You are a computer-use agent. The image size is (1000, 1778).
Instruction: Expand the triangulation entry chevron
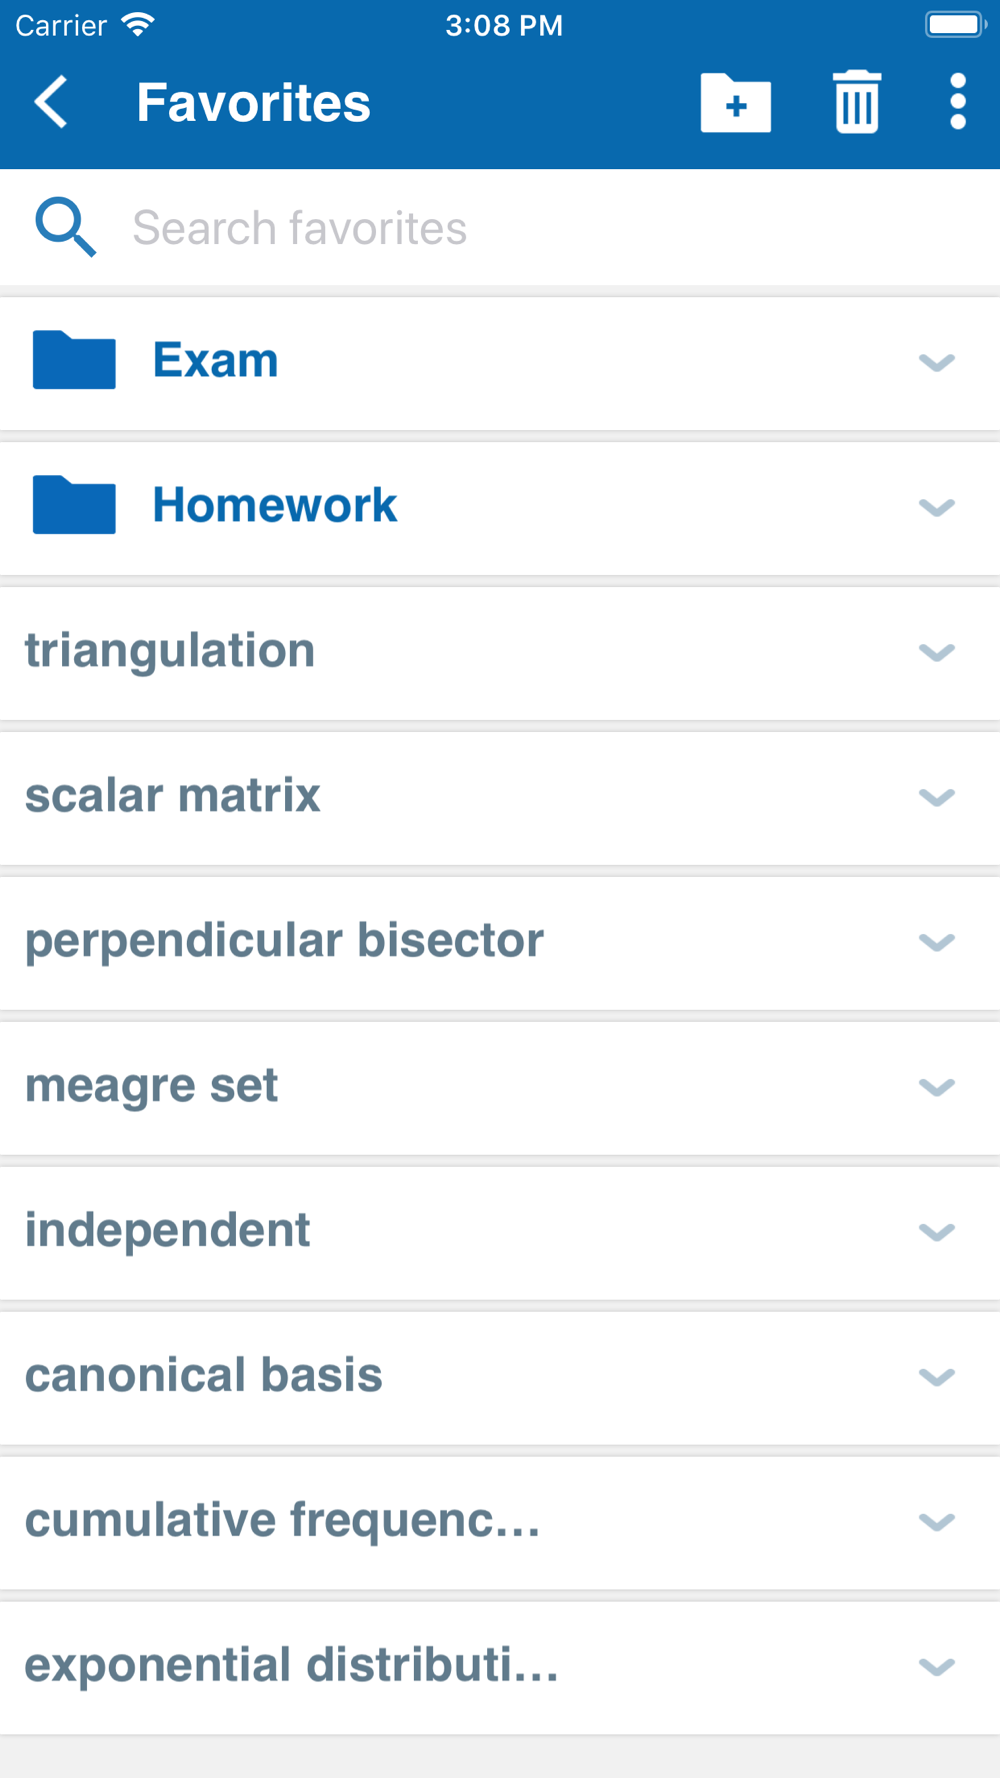[x=937, y=652]
